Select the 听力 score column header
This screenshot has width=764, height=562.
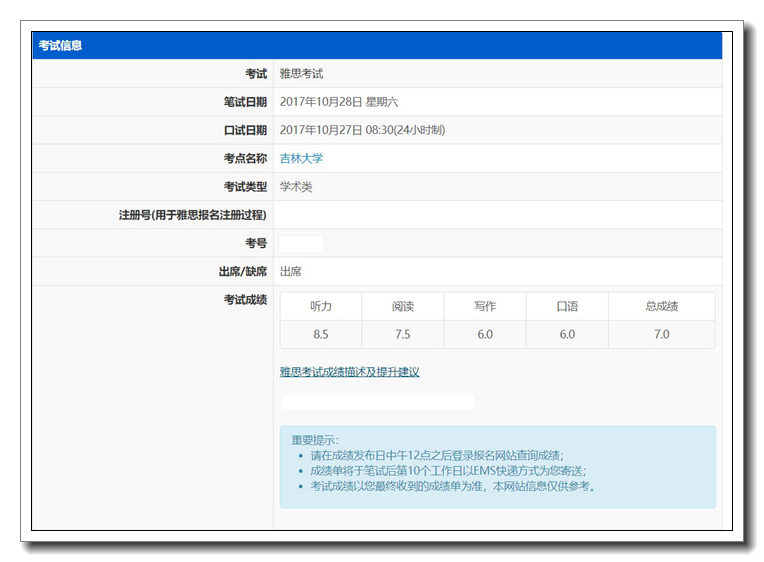(321, 306)
